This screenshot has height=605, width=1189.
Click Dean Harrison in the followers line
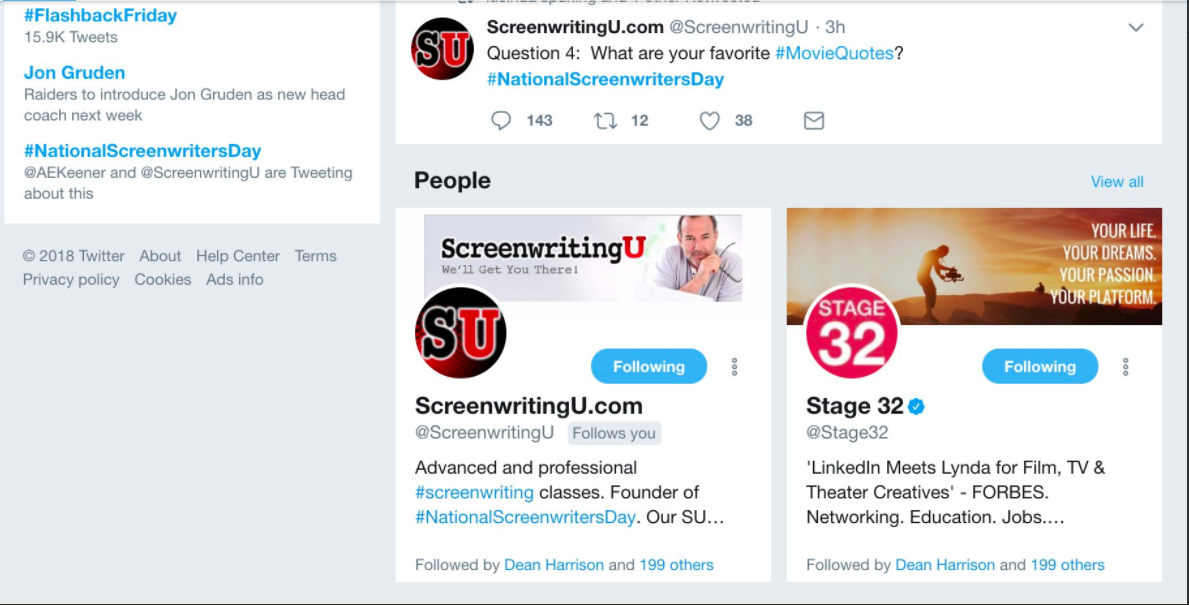(x=554, y=564)
